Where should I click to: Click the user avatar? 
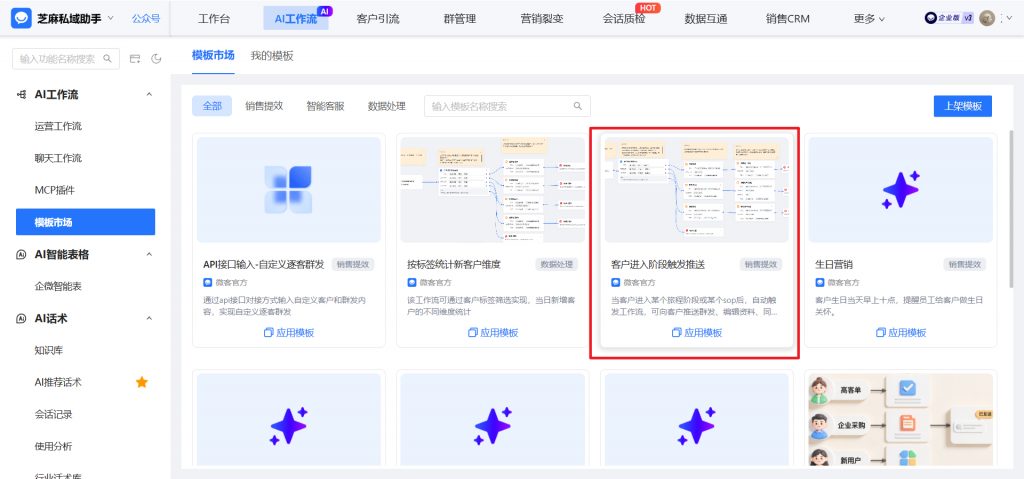987,18
